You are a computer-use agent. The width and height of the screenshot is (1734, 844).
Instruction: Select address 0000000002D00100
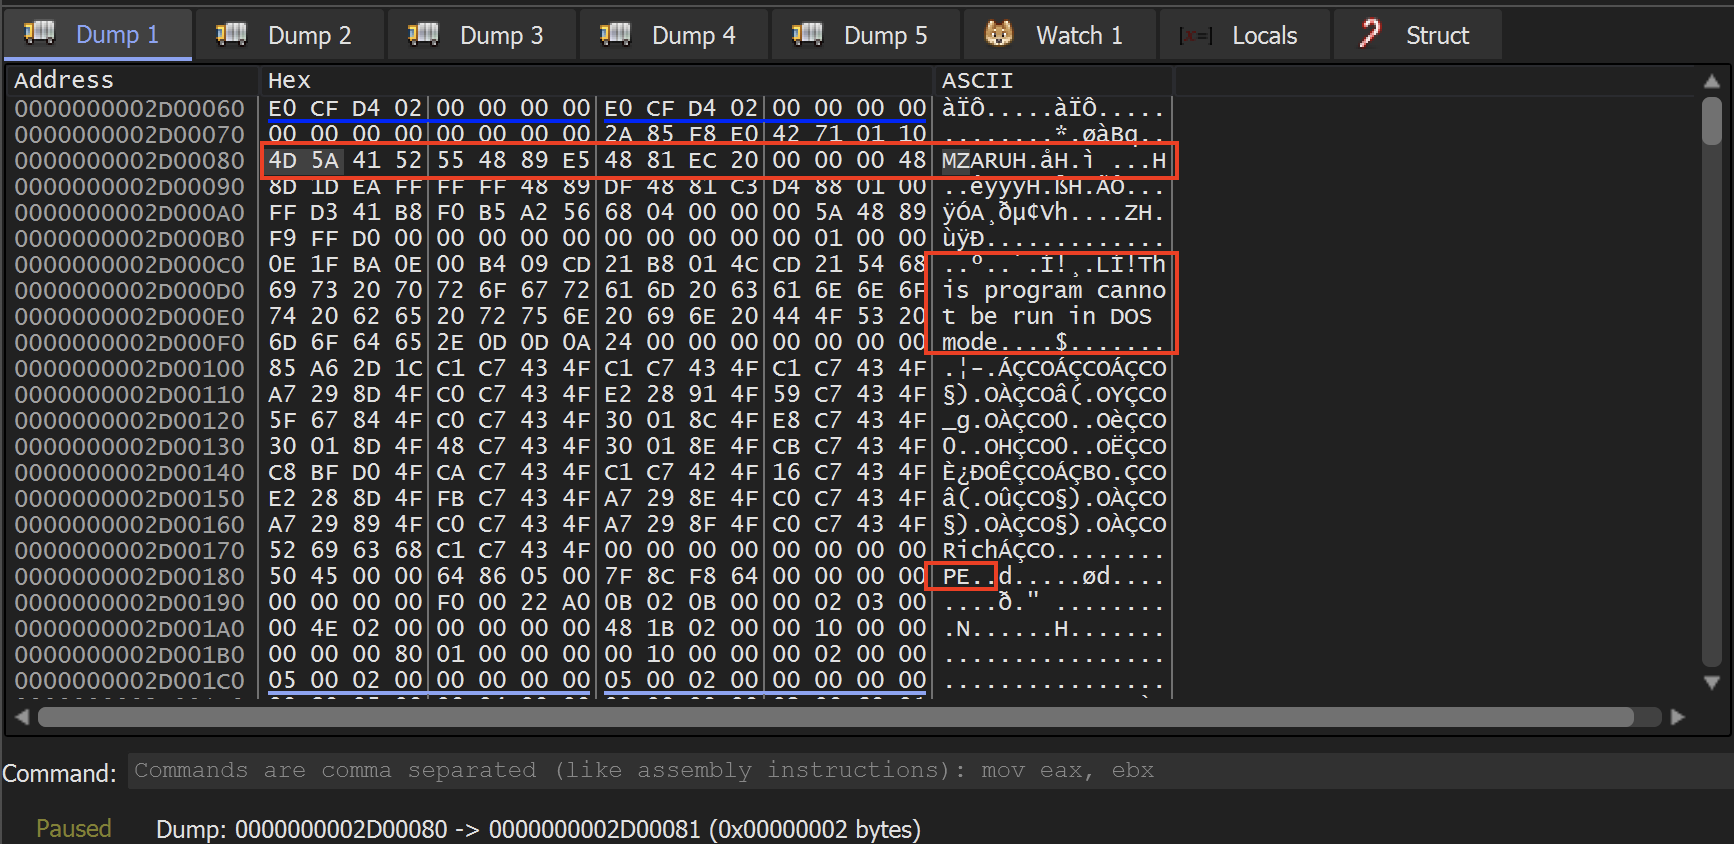point(129,368)
